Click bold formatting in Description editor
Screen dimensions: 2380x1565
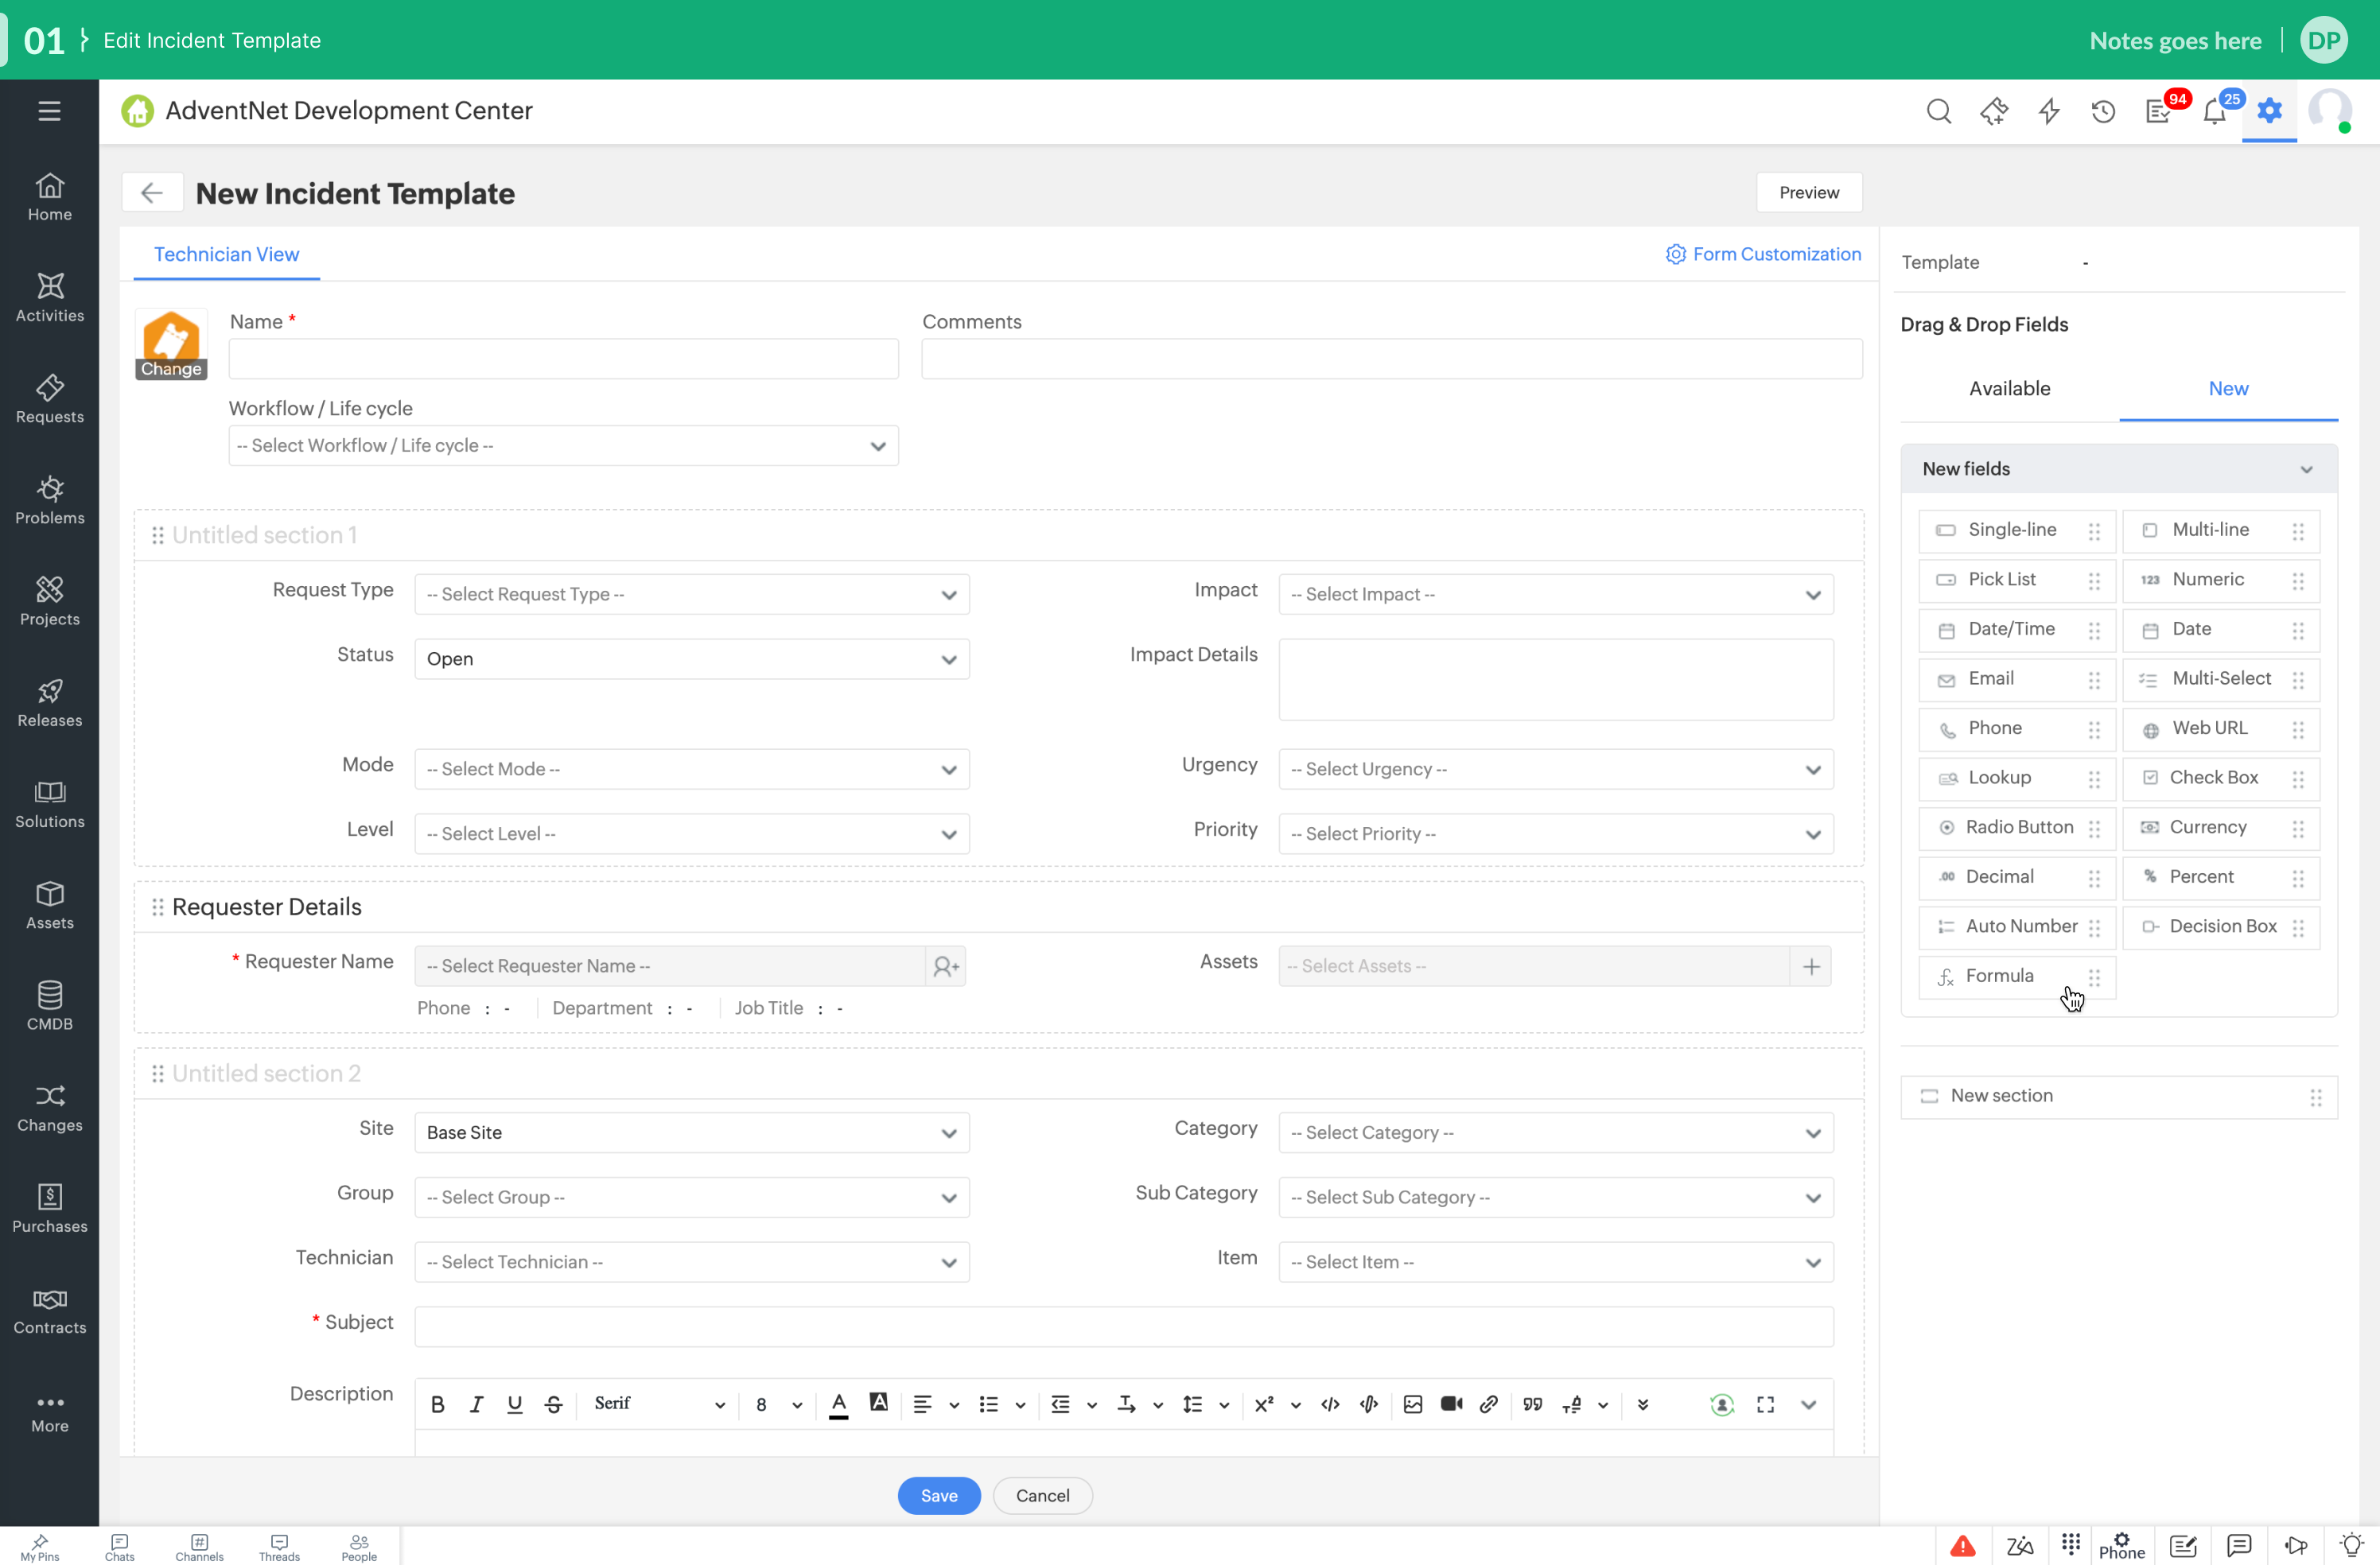coord(437,1404)
